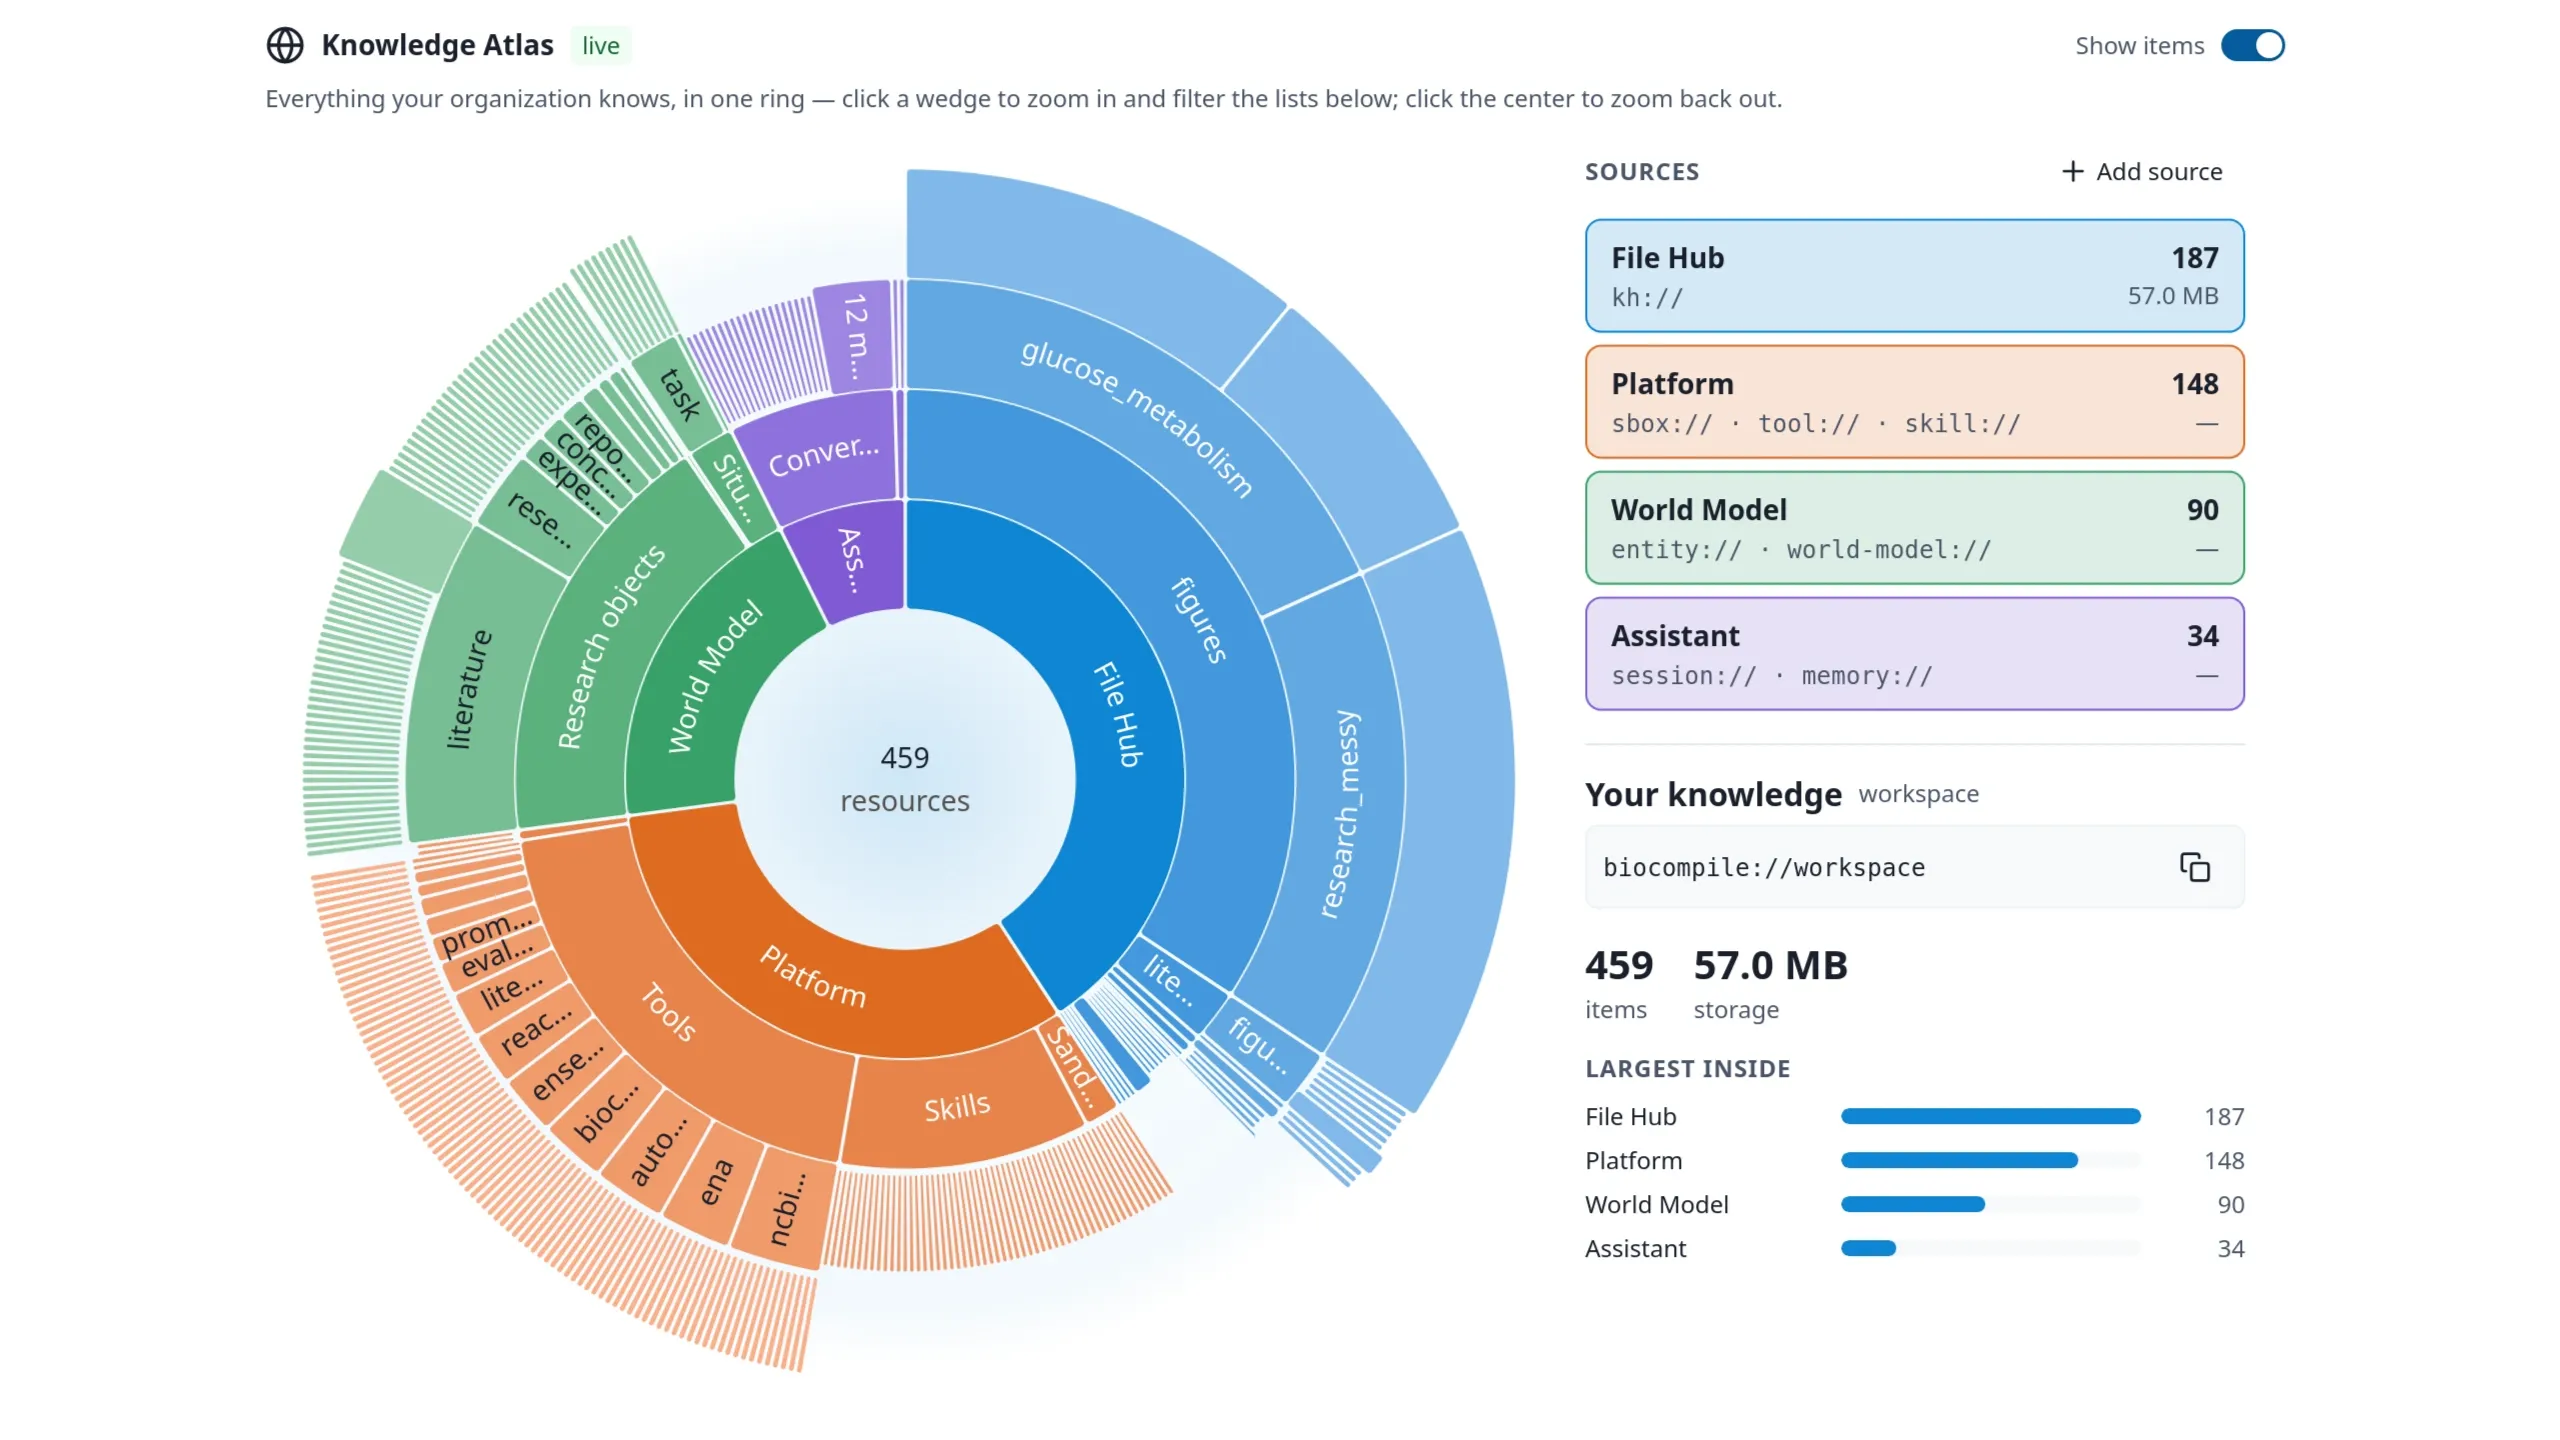
Task: Click the 459 resources center to zoom out
Action: (905, 778)
